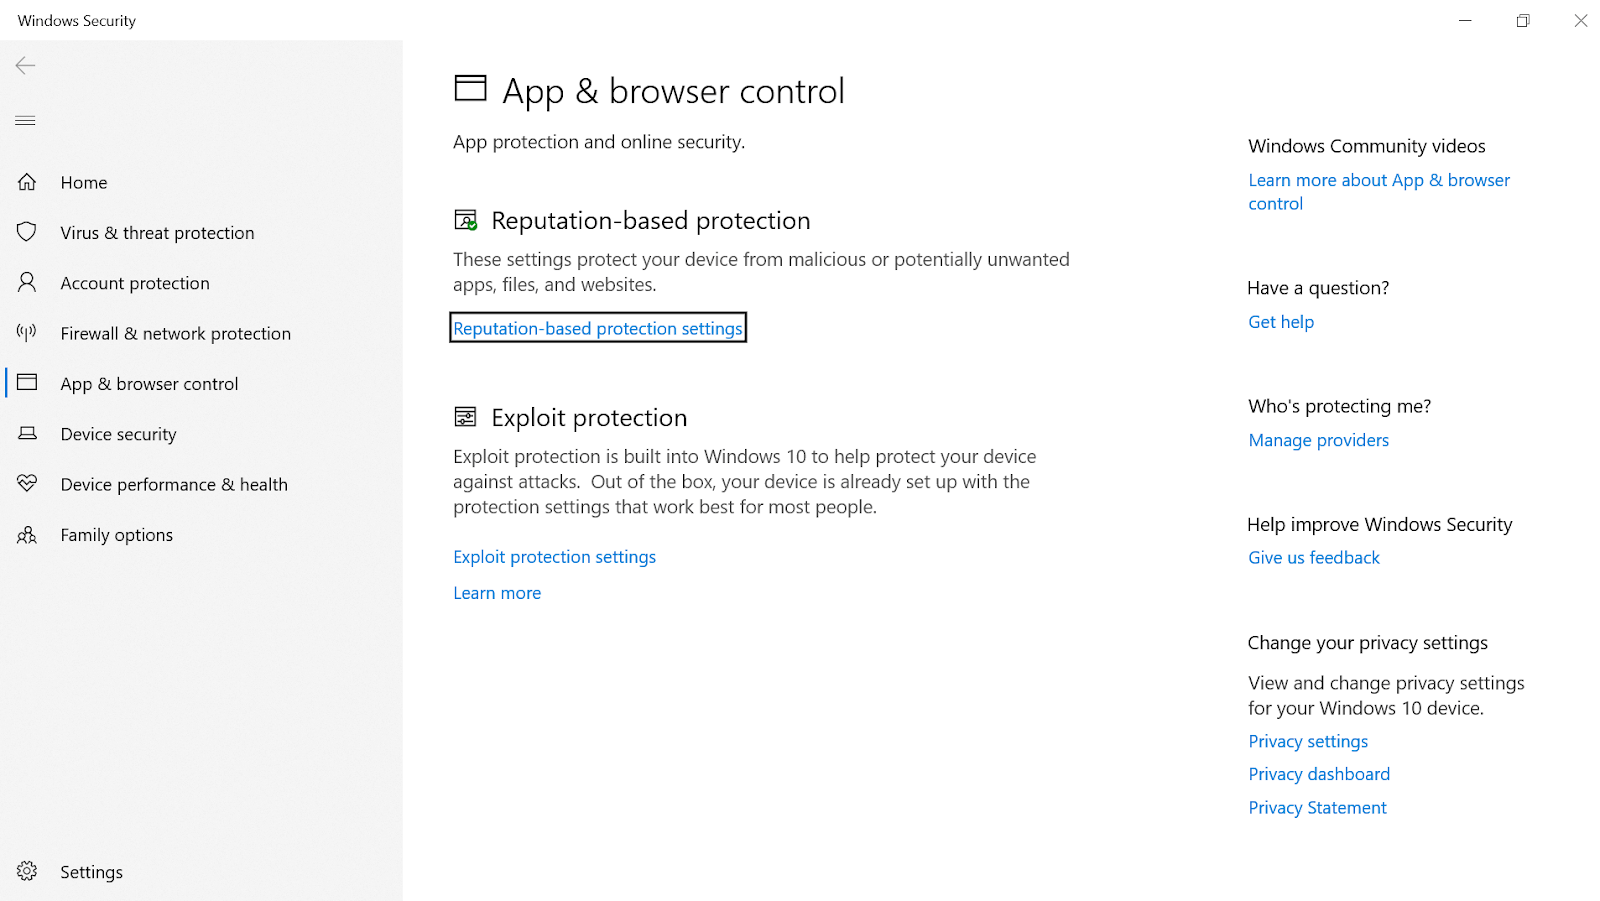Click the Firewall & network protection icon
The image size is (1600, 901).
27,333
